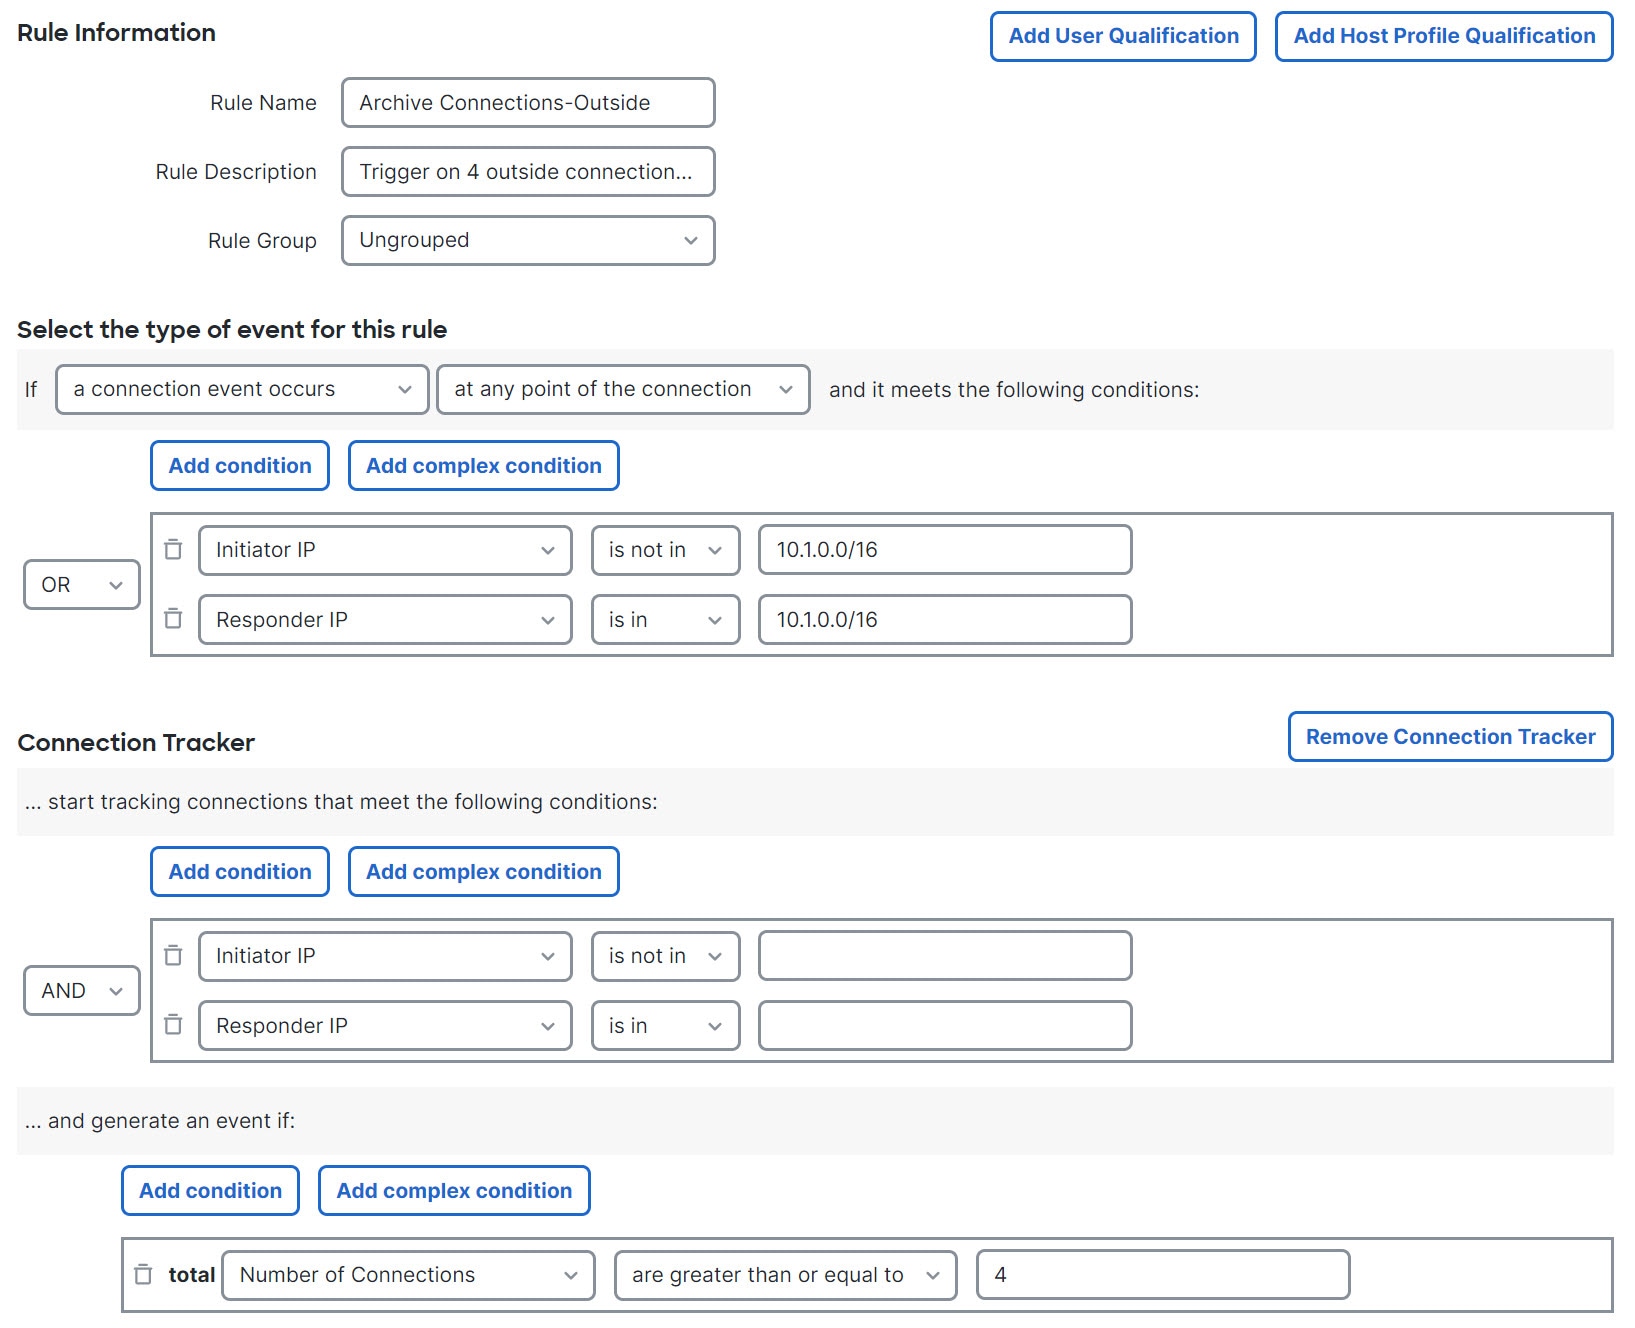Viewport: 1635px width, 1328px height.
Task: Open the first rule condition Responder IP field dropdown
Action: 385,620
